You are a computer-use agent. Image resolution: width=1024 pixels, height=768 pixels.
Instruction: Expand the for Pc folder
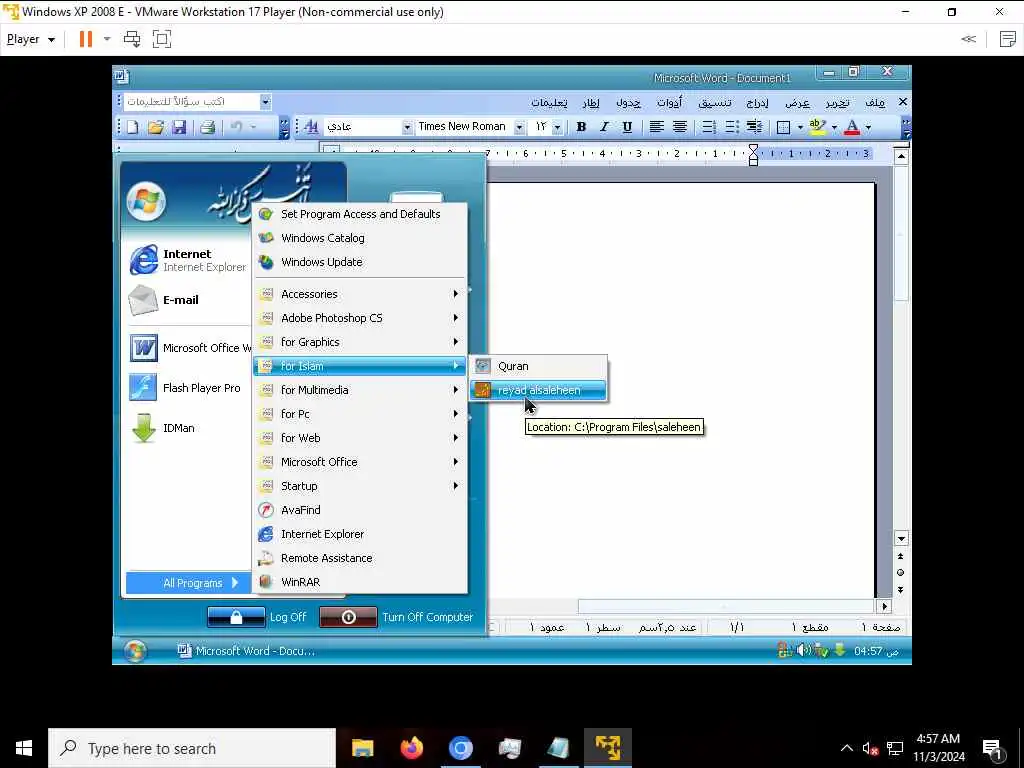point(359,414)
